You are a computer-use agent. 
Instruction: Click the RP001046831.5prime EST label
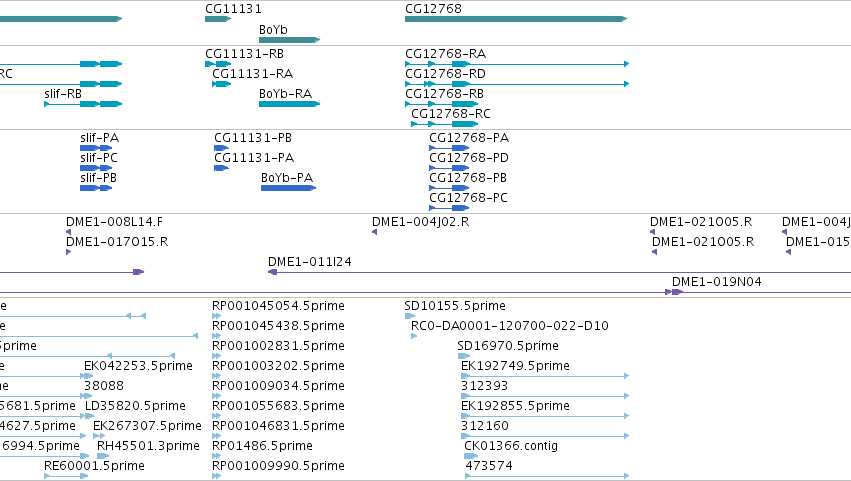(x=278, y=427)
